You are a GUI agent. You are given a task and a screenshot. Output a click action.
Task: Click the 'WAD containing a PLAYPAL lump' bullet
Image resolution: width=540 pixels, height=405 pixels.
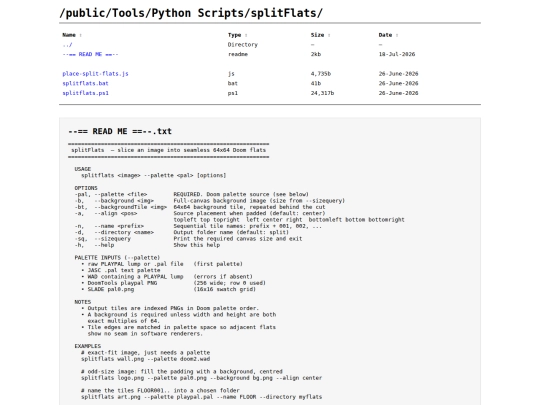coord(167,277)
